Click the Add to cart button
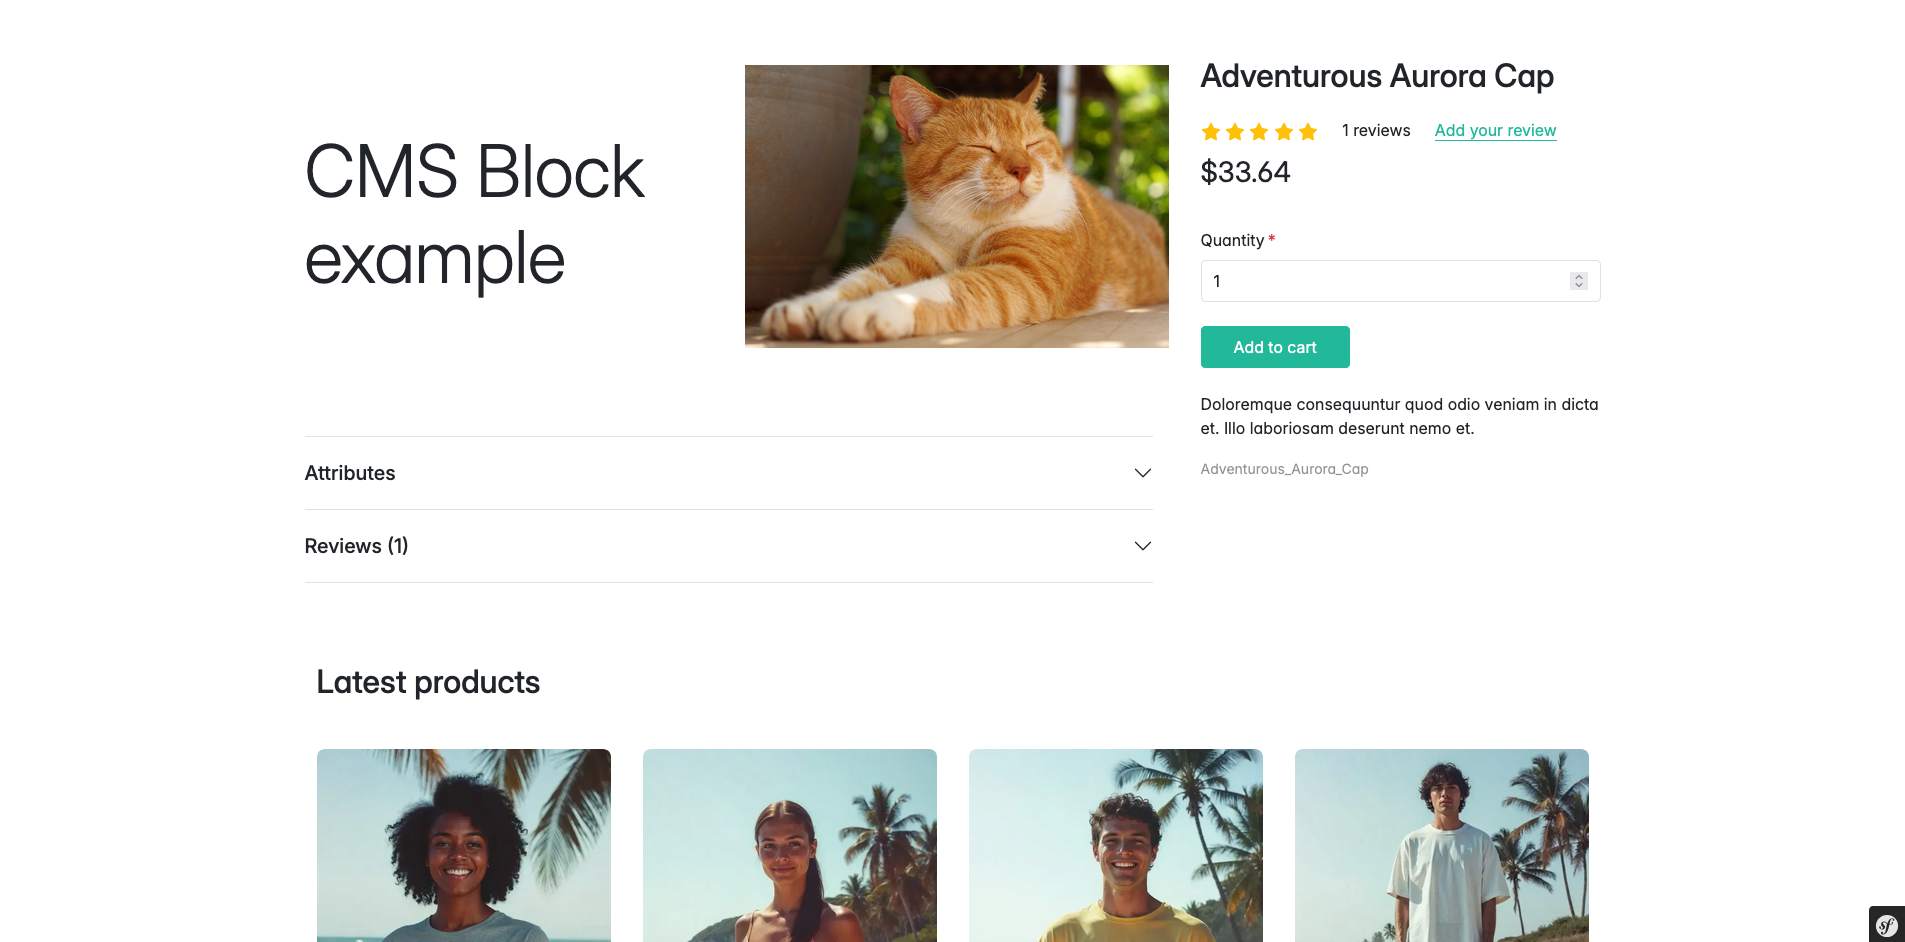 coord(1275,347)
